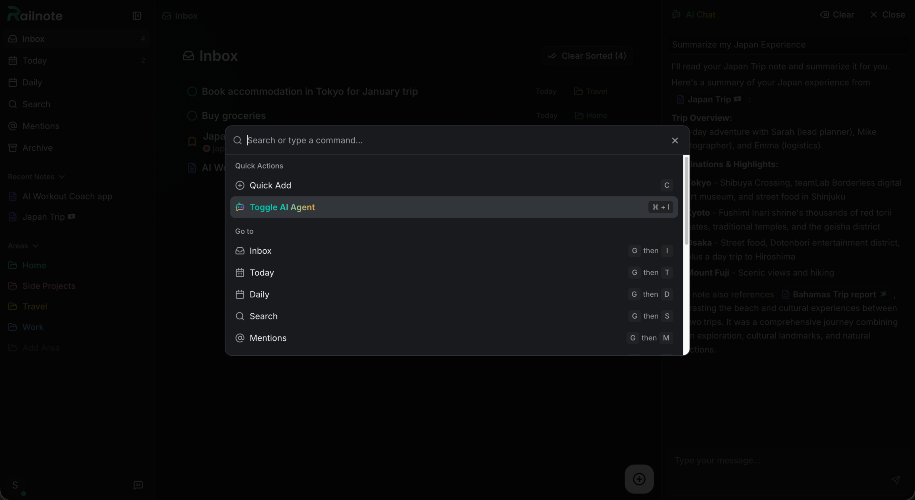915x500 pixels.
Task: Open Inbox in the left sidebar
Action: (76, 39)
